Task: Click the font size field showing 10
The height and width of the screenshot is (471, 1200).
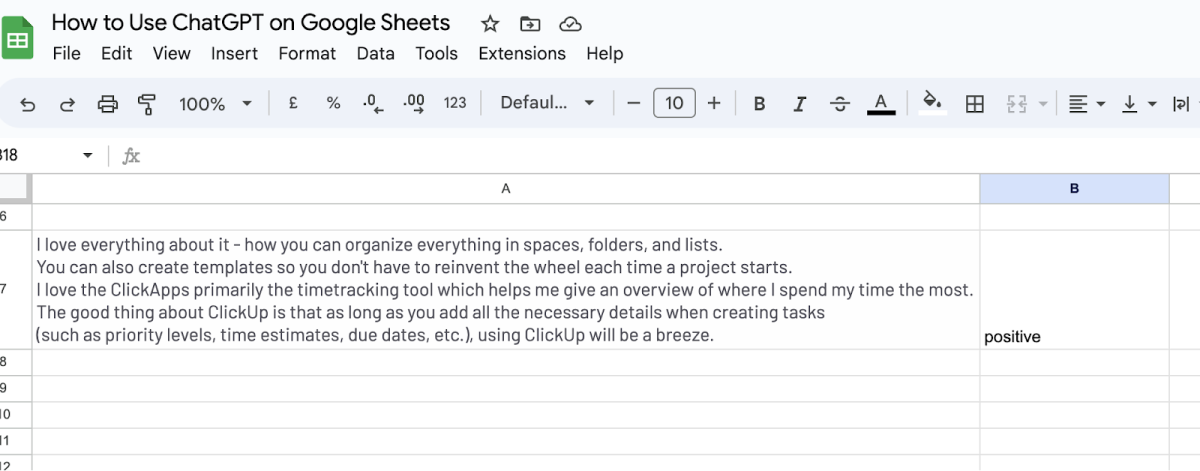Action: pyautogui.click(x=674, y=103)
